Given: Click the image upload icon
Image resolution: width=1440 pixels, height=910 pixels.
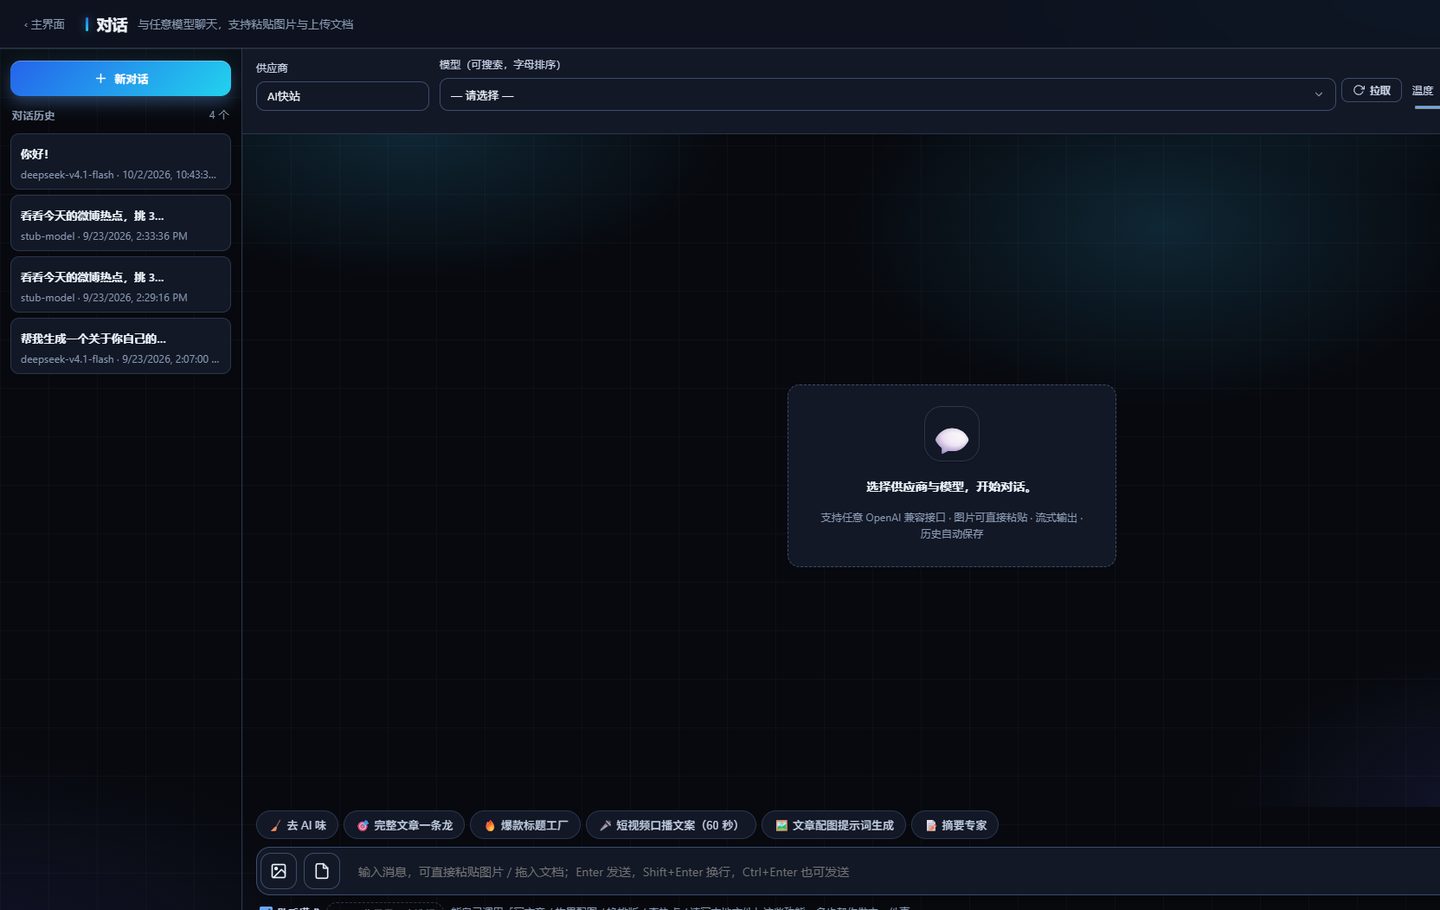Looking at the screenshot, I should tap(279, 871).
